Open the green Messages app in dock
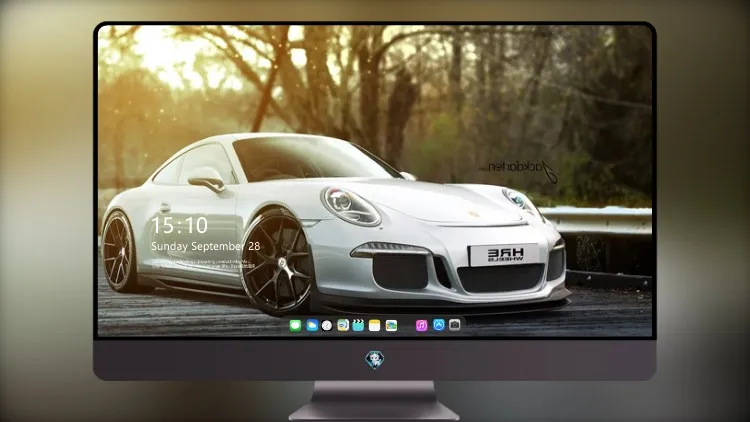This screenshot has width=750, height=422. (x=295, y=325)
